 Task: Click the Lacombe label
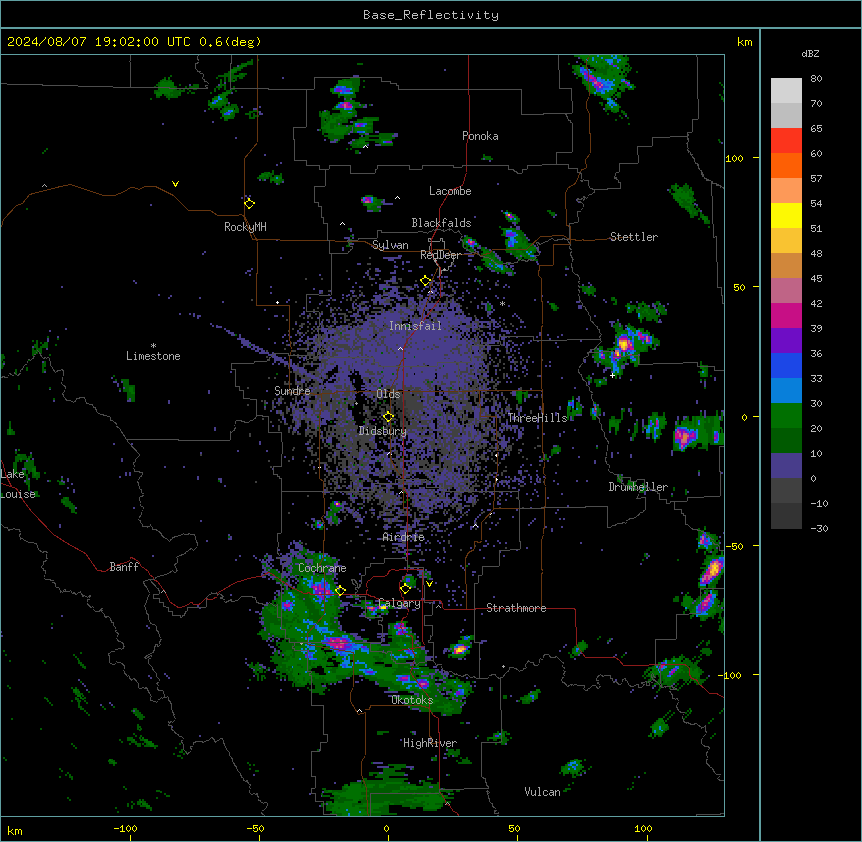[x=450, y=191]
